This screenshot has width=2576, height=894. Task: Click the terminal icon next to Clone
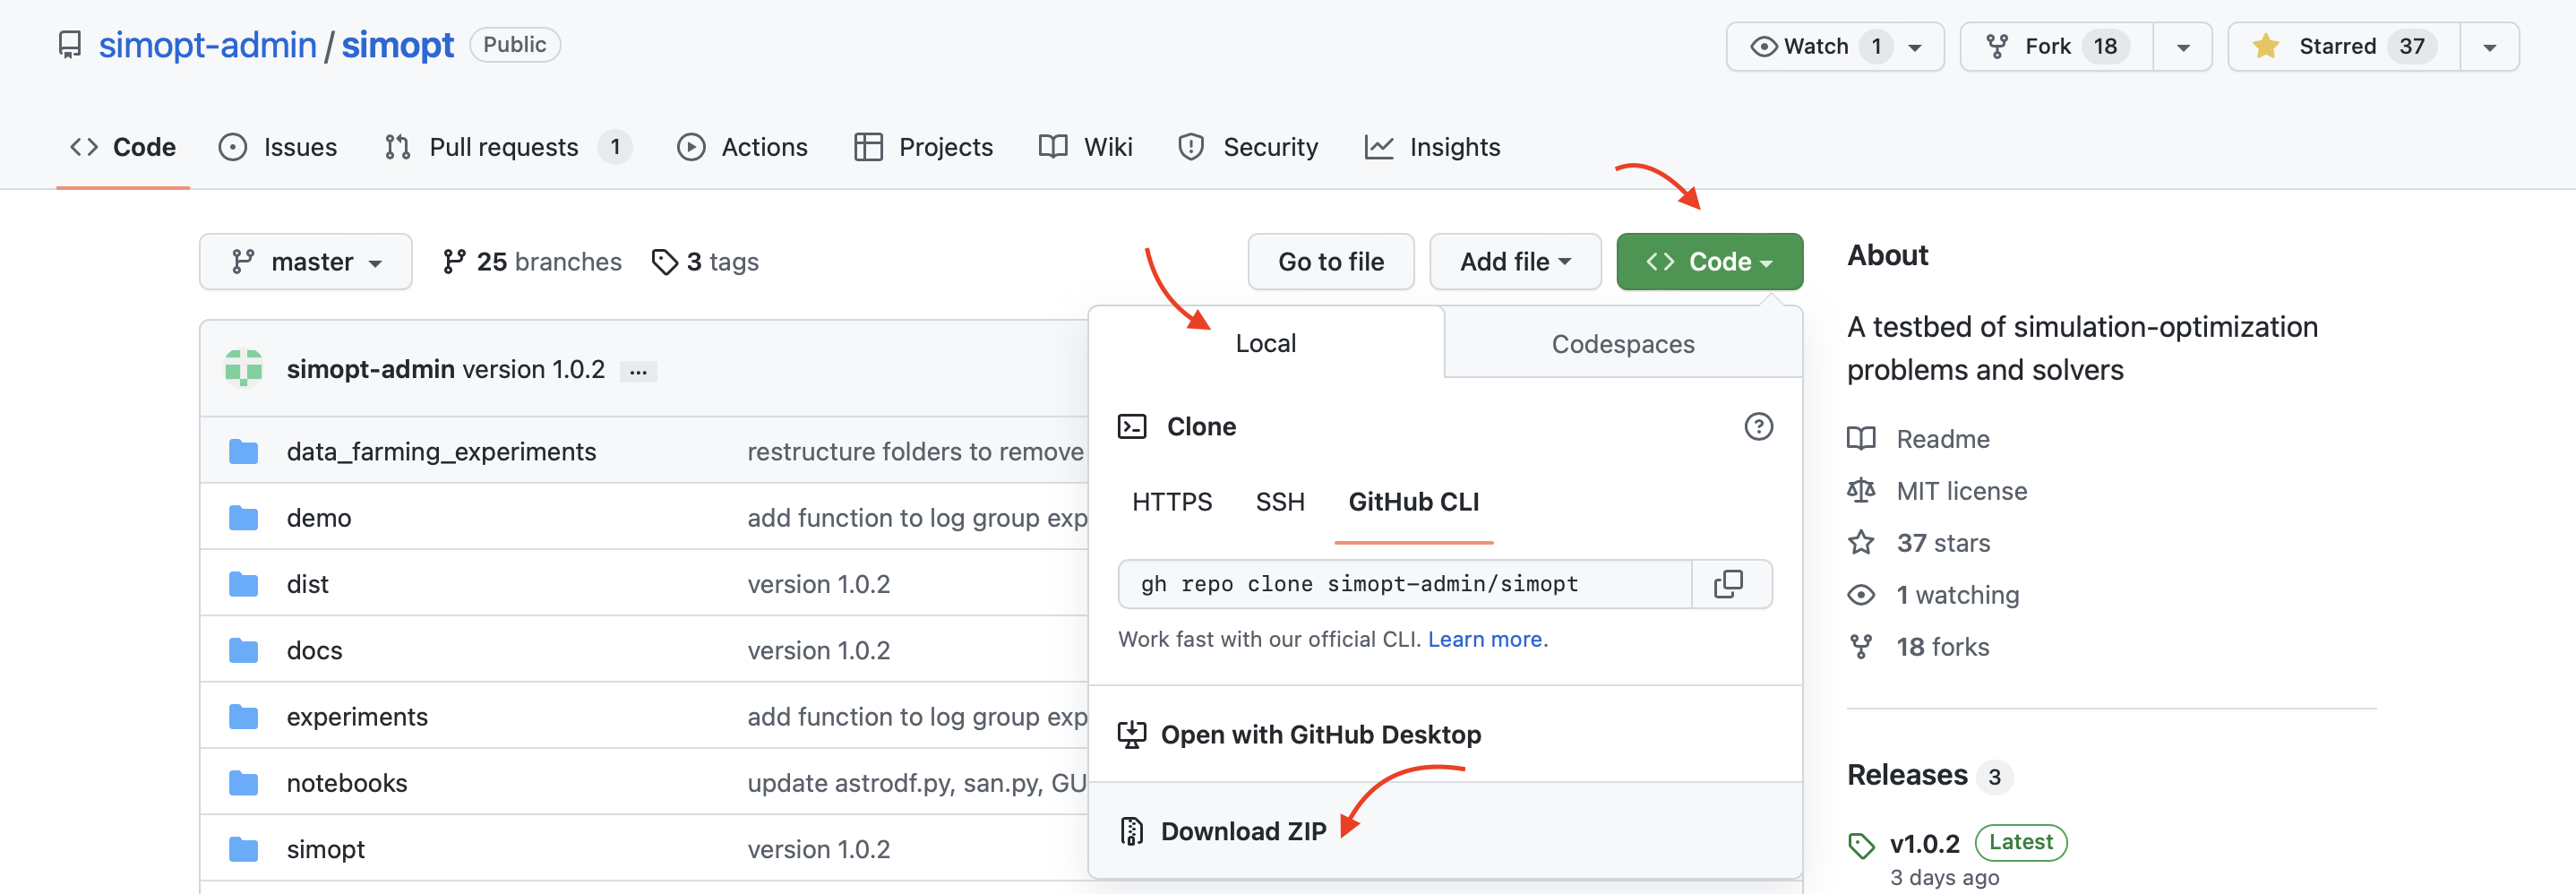pos(1132,427)
